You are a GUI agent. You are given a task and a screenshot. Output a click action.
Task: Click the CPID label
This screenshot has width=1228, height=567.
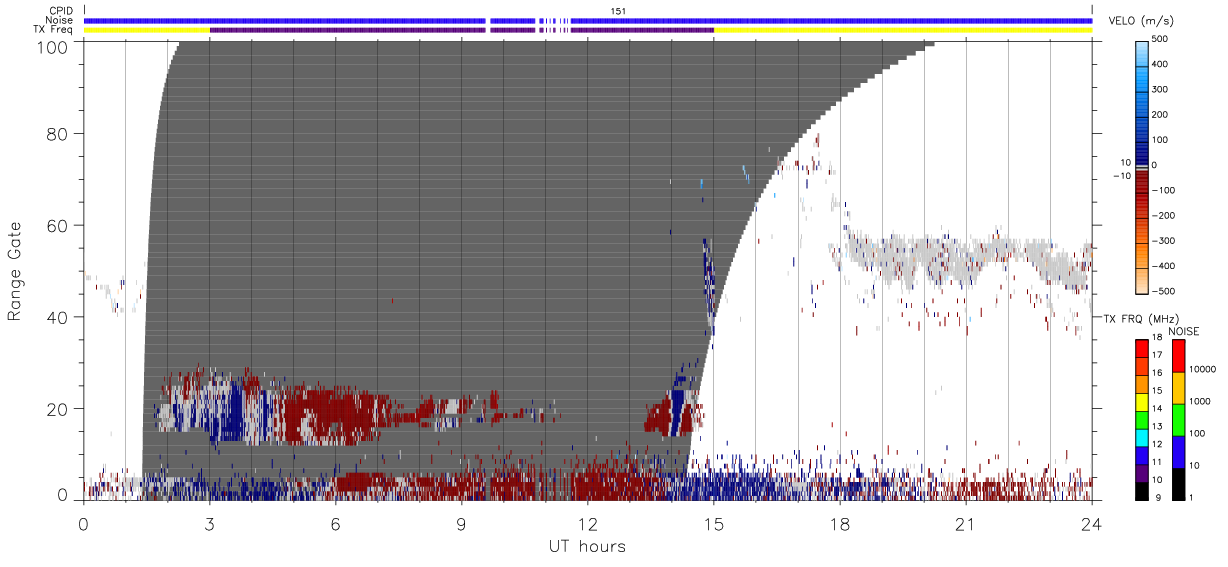coord(60,10)
